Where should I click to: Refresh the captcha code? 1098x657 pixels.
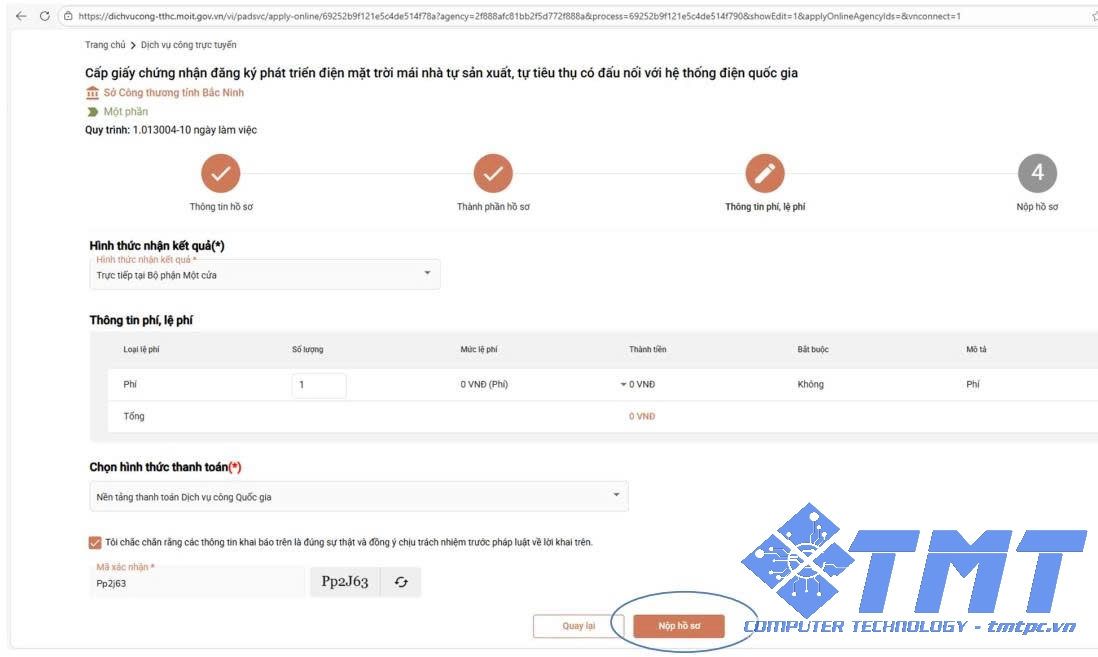[401, 582]
